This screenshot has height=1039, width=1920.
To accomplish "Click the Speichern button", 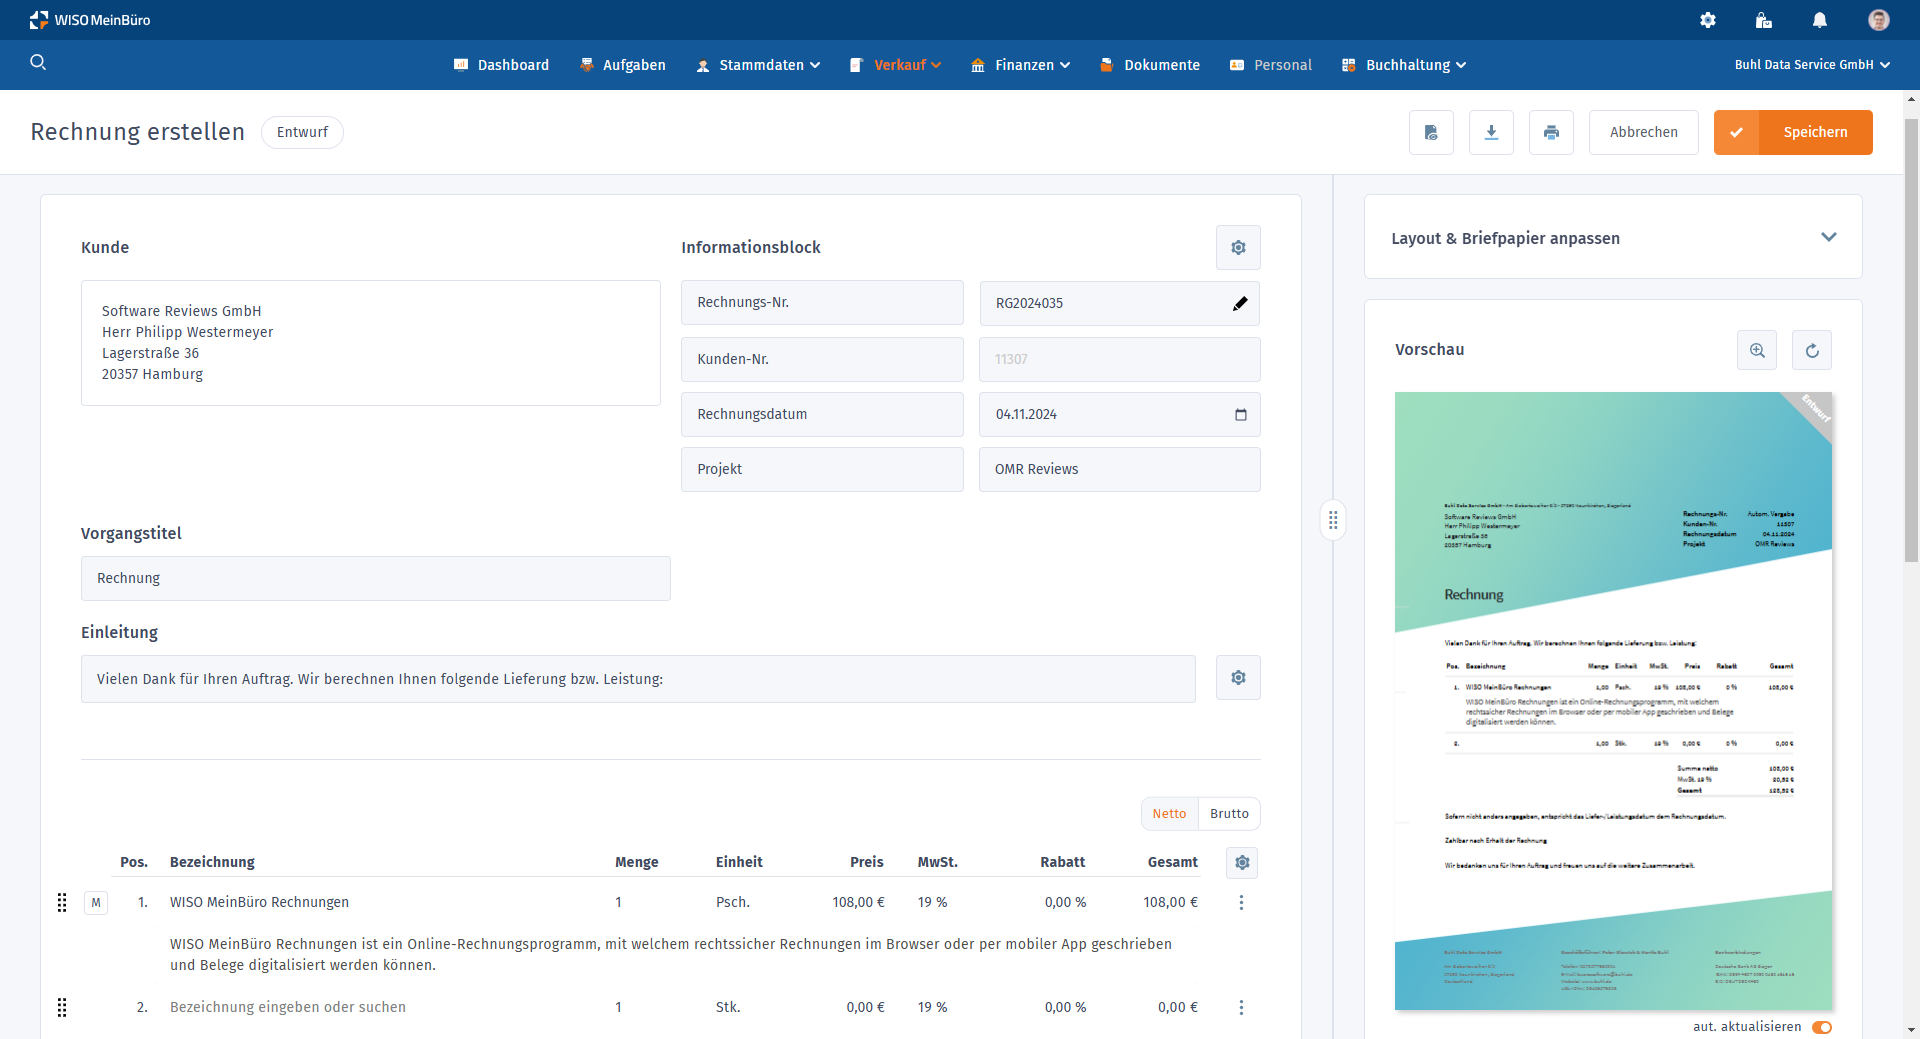I will pyautogui.click(x=1793, y=132).
